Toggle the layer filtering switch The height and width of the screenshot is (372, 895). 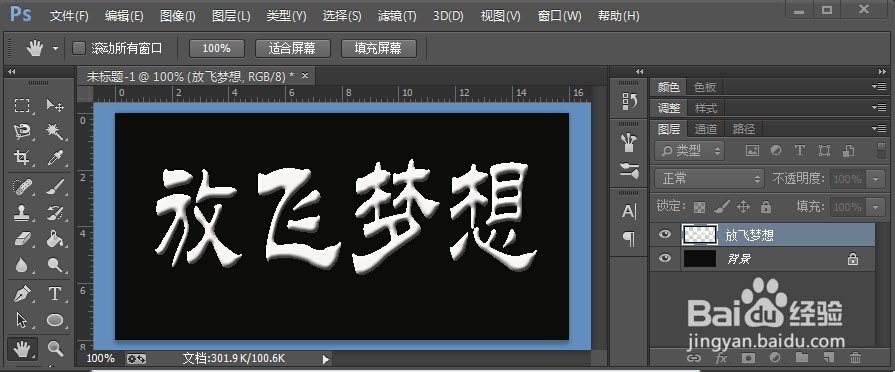tap(882, 151)
